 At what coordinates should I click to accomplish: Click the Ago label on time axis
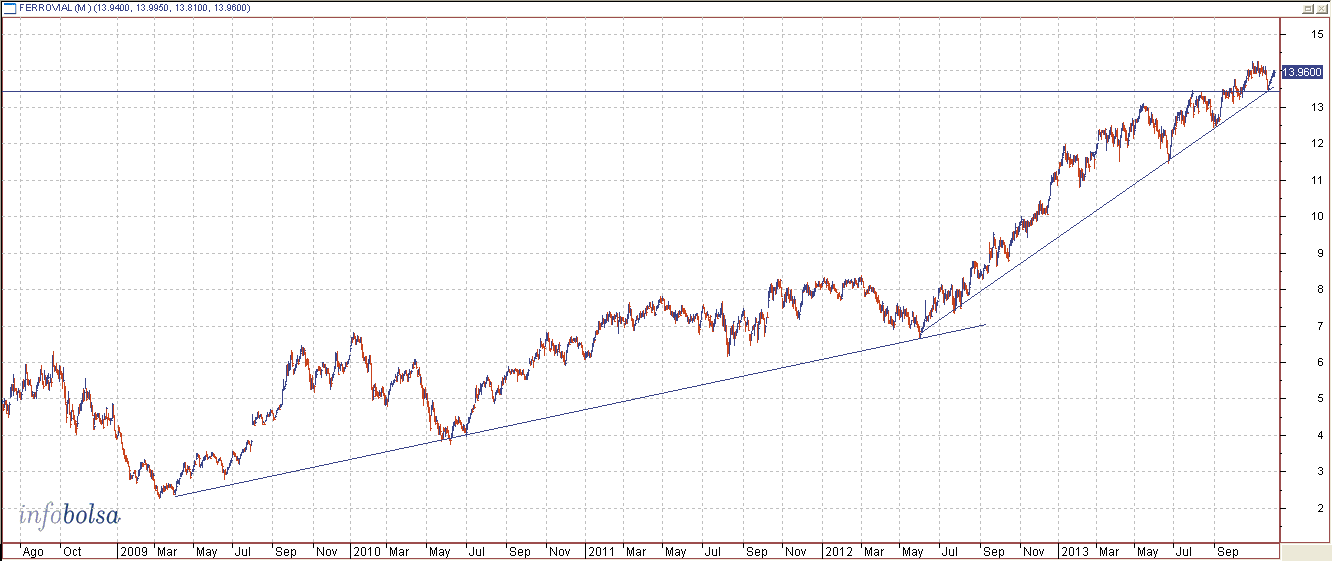(x=33, y=551)
